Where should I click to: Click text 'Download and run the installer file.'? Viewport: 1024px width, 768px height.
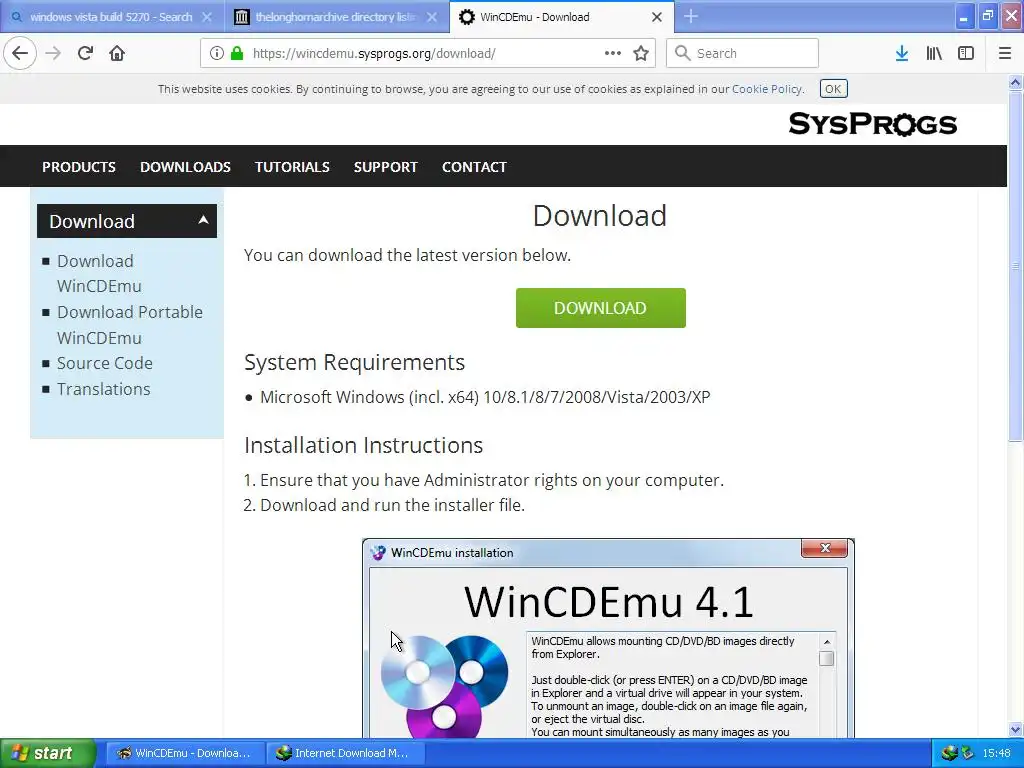tap(392, 505)
